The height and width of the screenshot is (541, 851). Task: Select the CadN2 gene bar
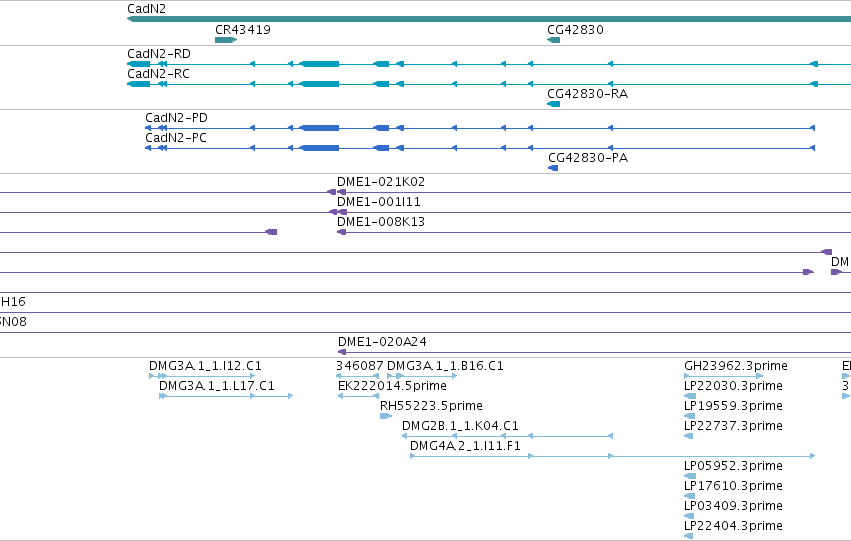click(488, 19)
